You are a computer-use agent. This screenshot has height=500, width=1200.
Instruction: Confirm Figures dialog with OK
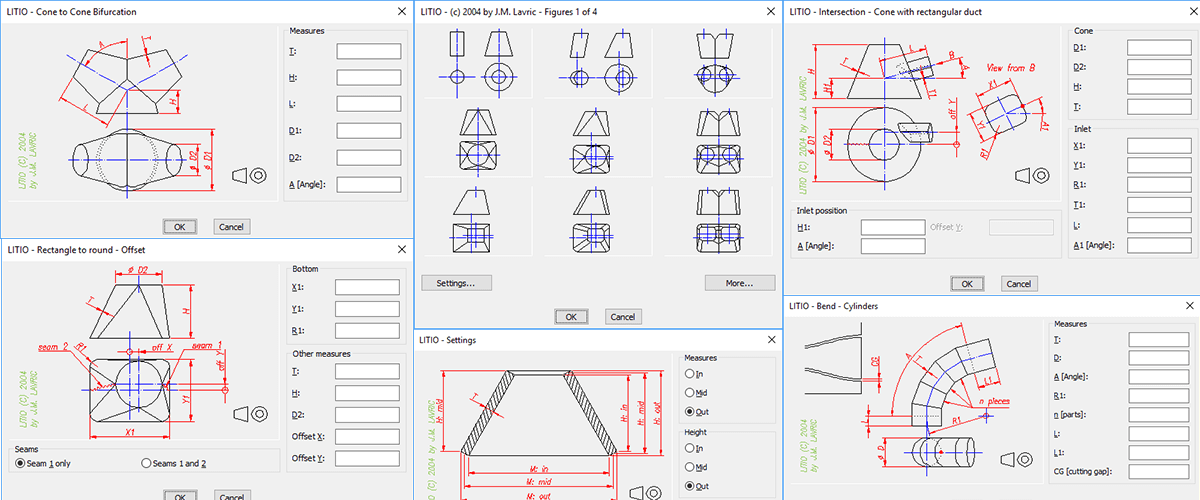[571, 317]
